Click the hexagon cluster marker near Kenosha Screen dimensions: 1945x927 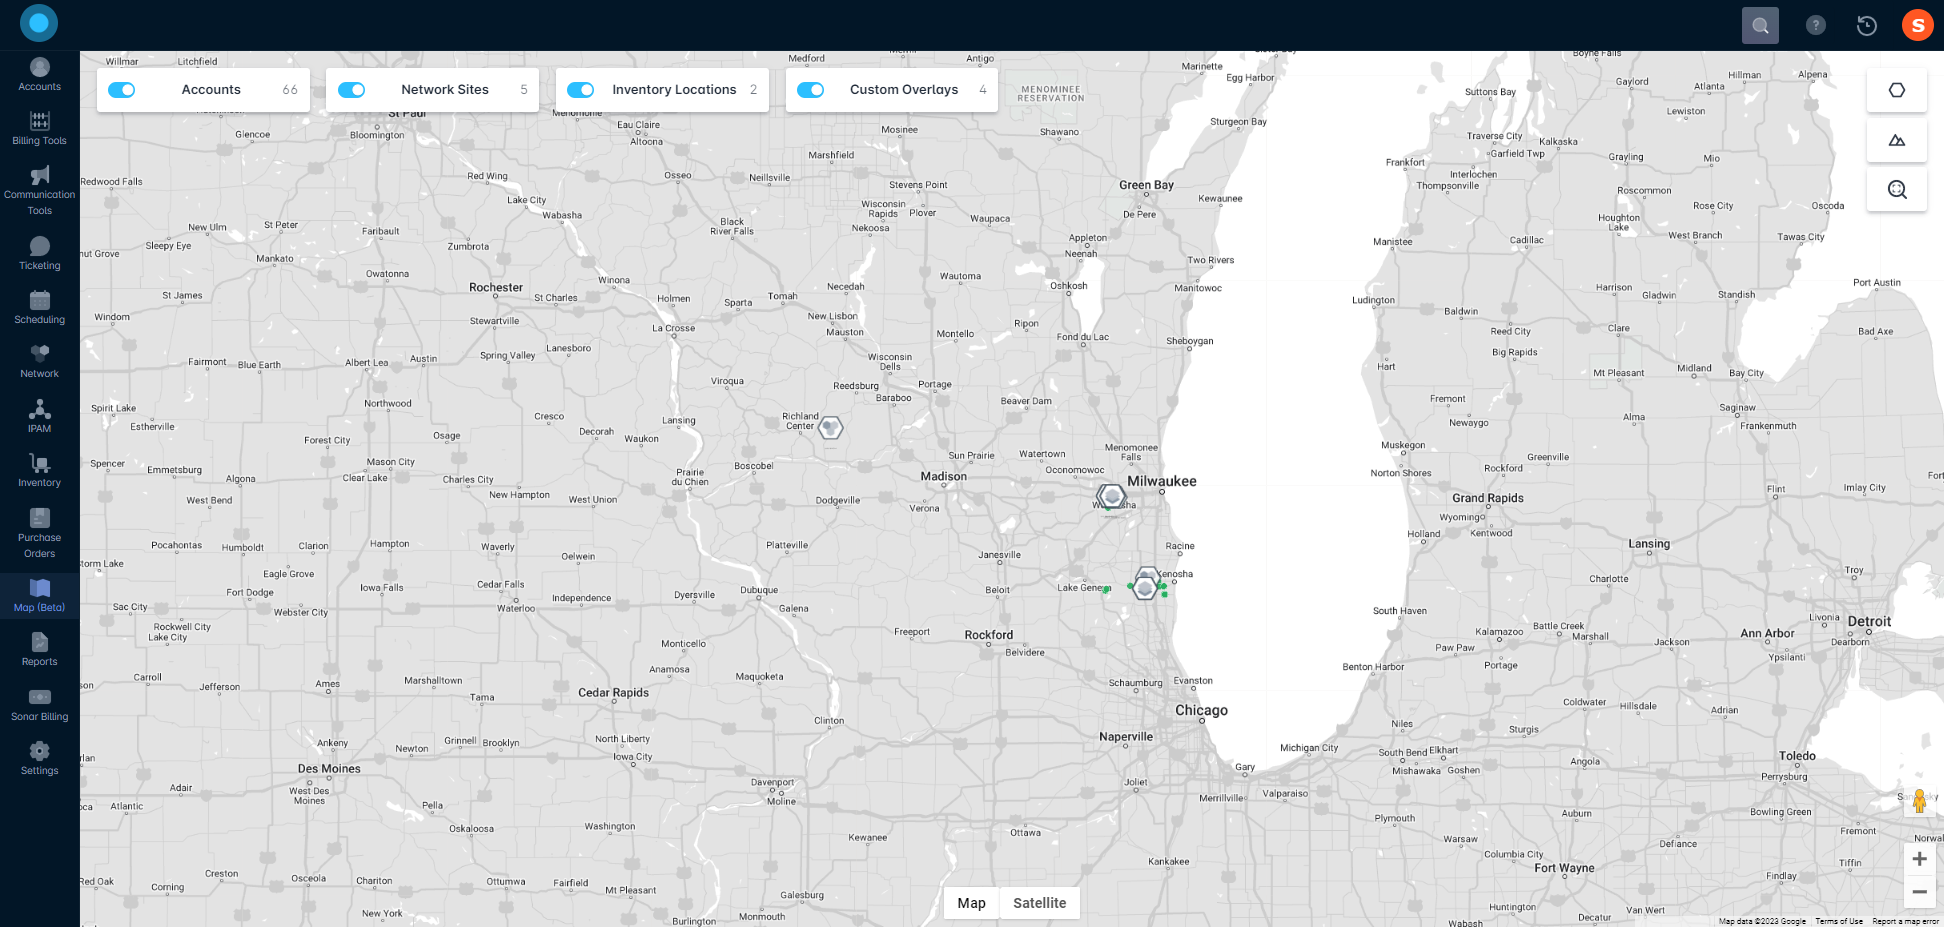(1145, 587)
